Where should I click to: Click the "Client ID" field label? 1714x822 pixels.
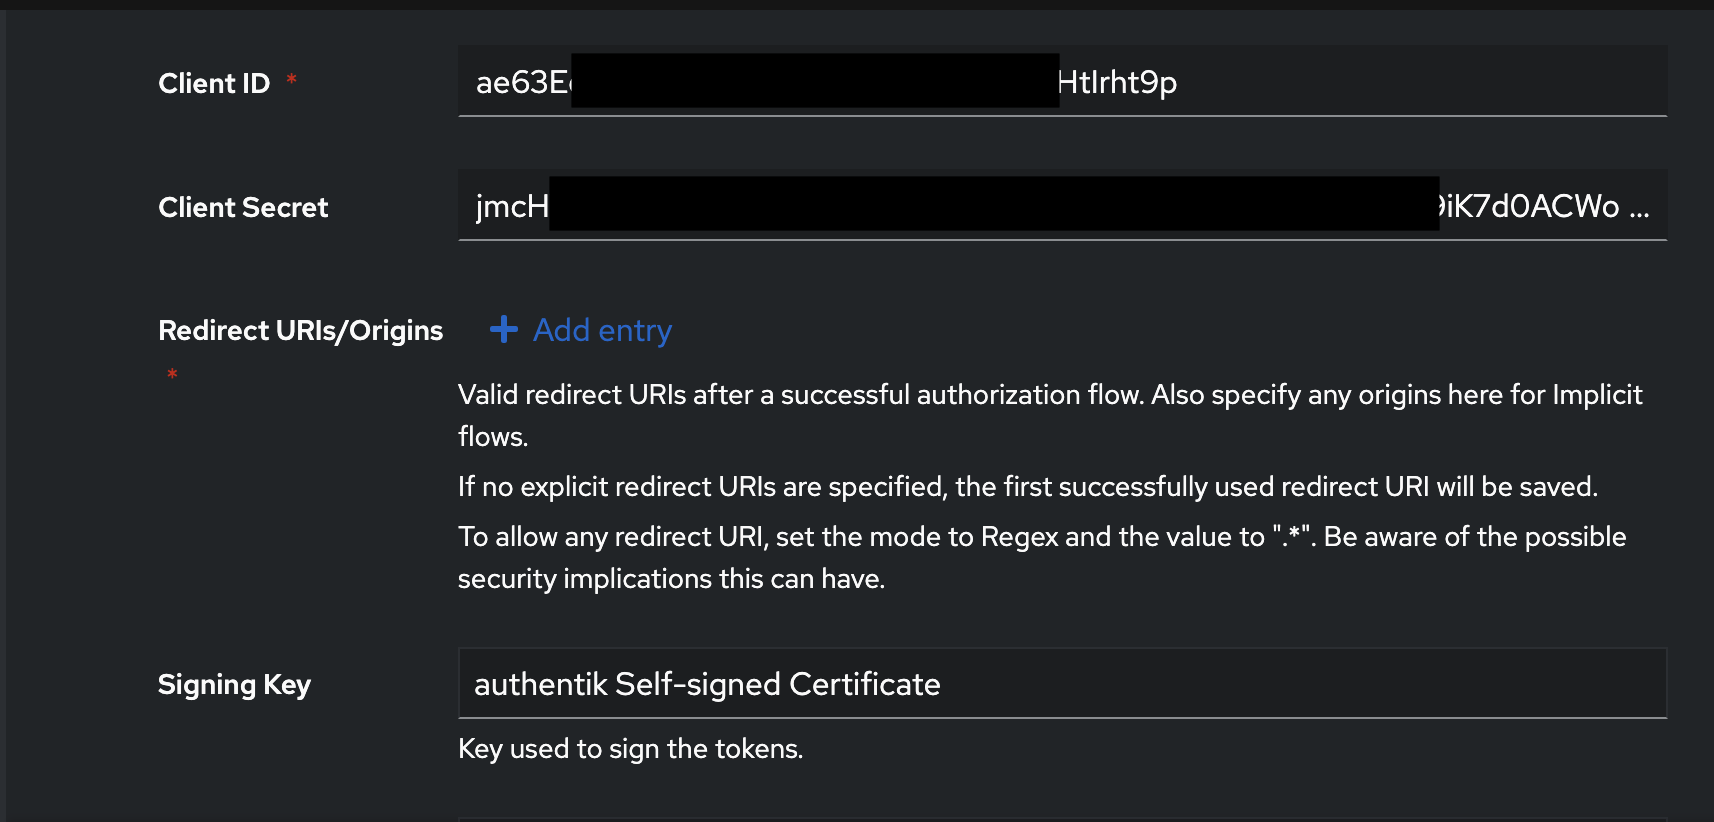click(x=214, y=83)
